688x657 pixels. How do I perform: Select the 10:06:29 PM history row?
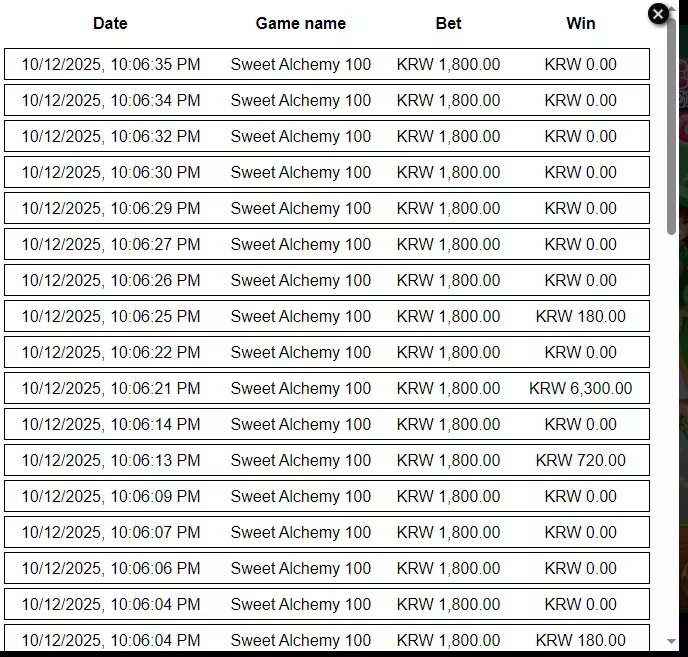pos(327,208)
